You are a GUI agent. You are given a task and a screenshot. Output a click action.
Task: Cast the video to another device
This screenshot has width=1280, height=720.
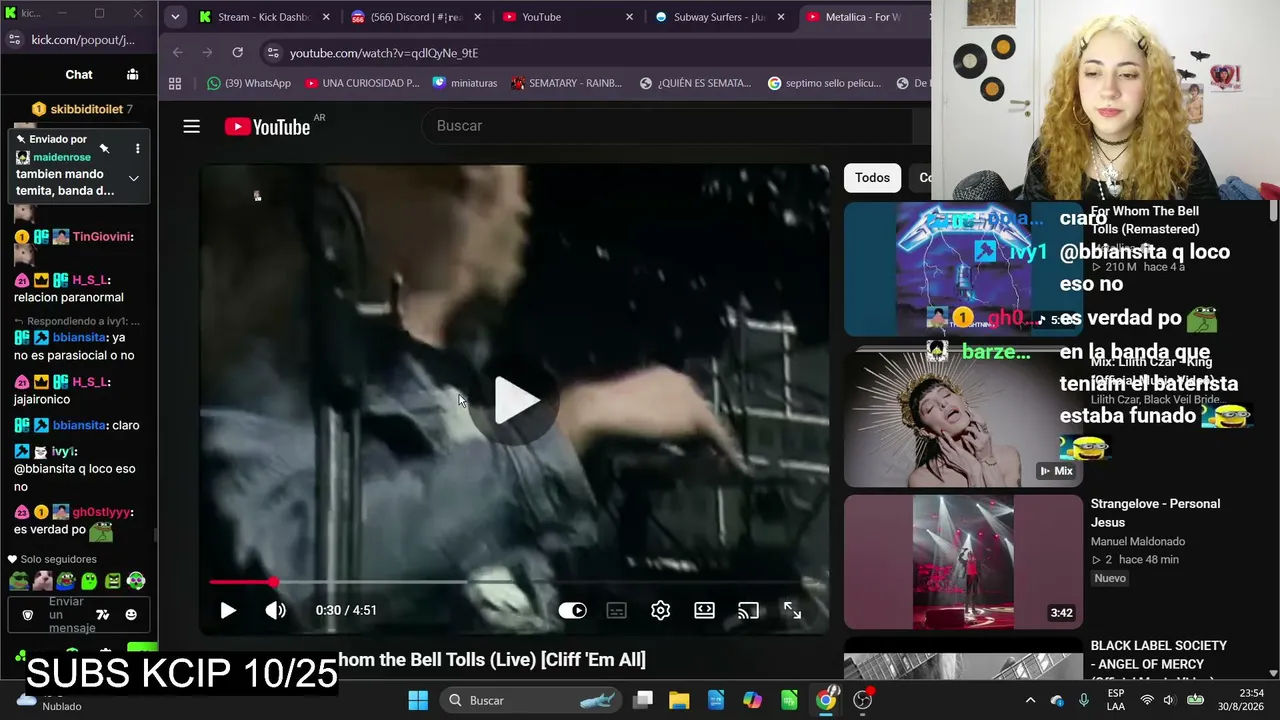click(748, 610)
